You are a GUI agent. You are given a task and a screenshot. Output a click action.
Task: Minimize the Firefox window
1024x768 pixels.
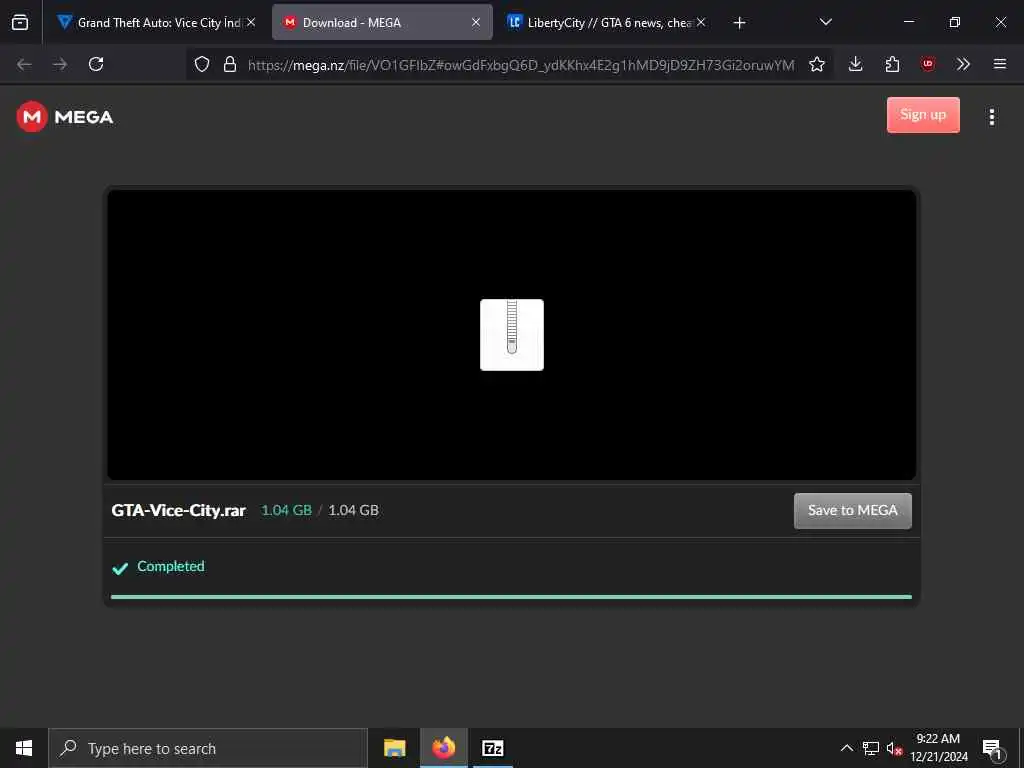(908, 22)
